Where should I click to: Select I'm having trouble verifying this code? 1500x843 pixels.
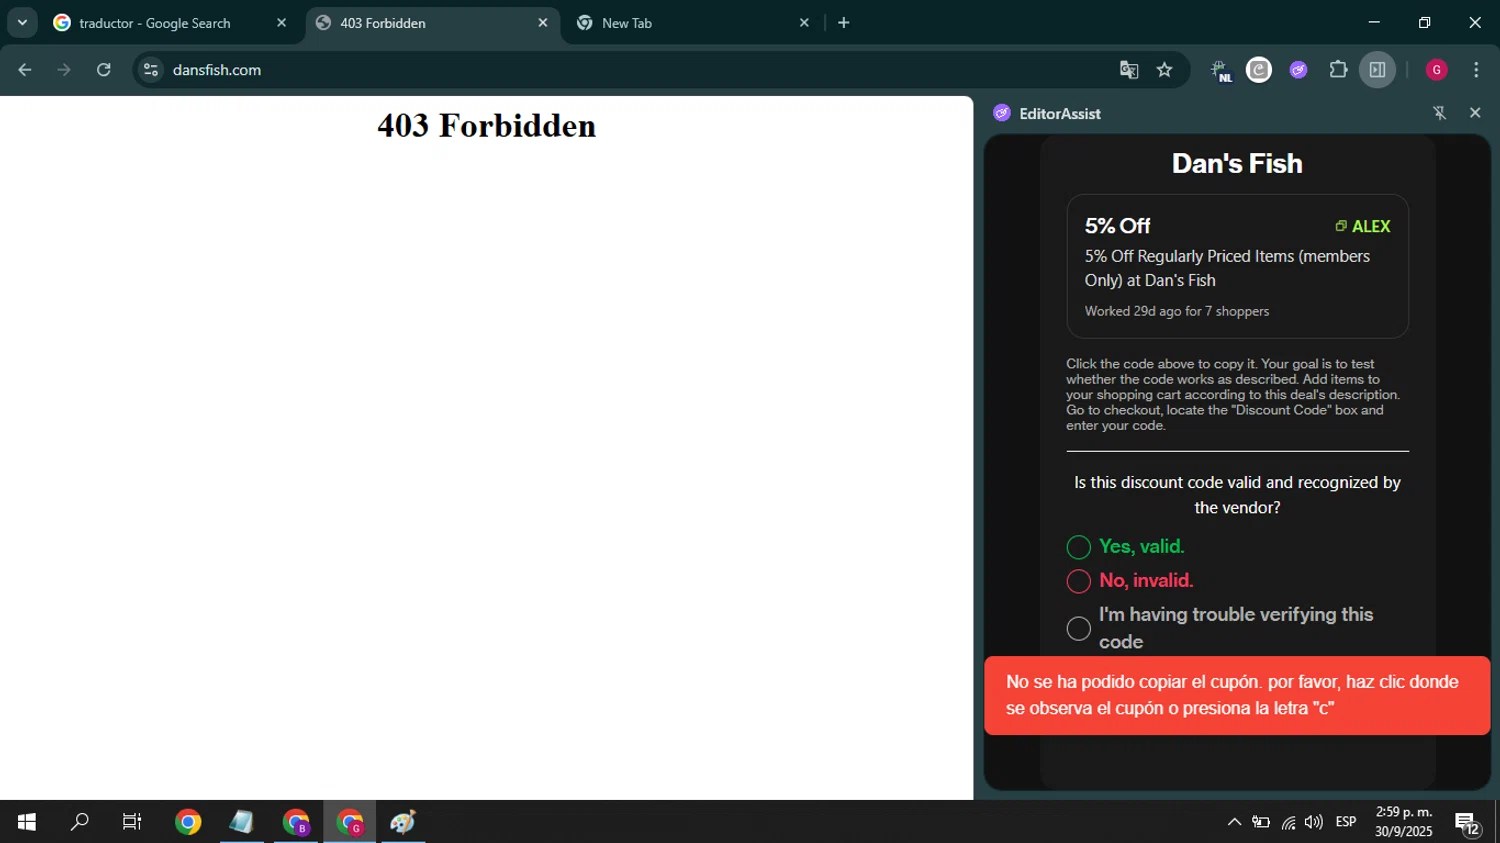1078,628
